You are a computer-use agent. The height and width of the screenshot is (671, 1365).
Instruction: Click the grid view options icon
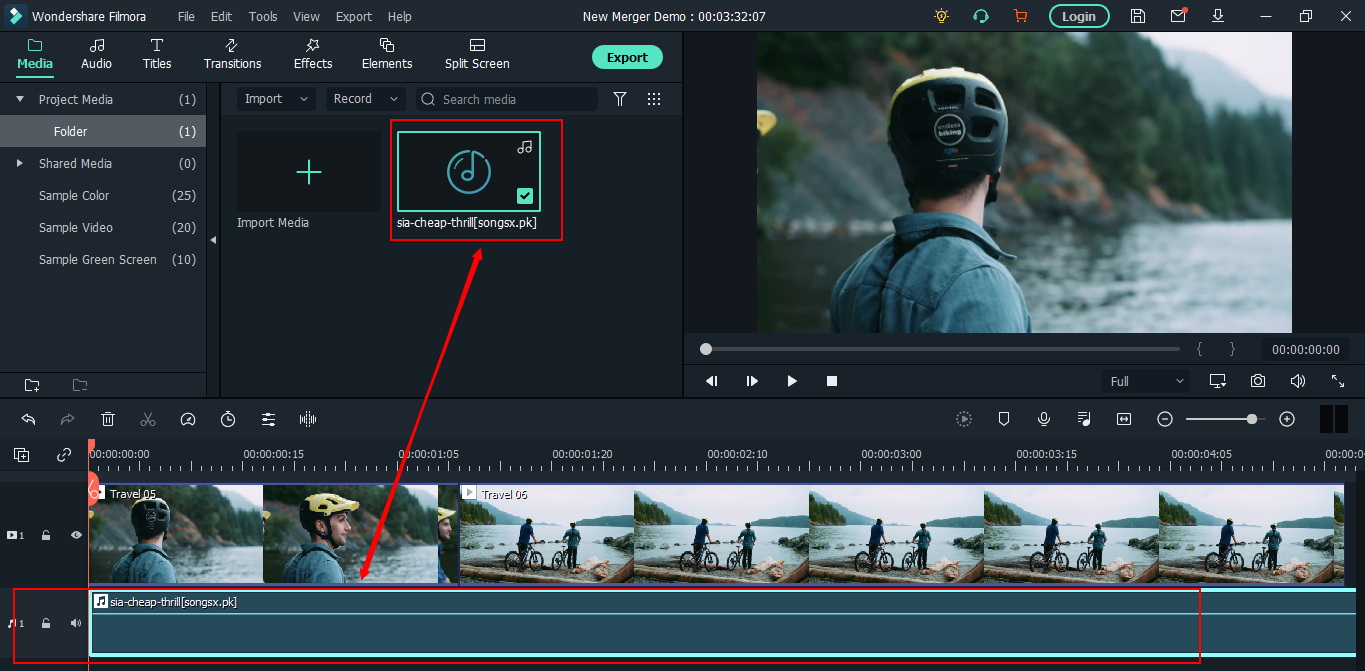point(654,99)
